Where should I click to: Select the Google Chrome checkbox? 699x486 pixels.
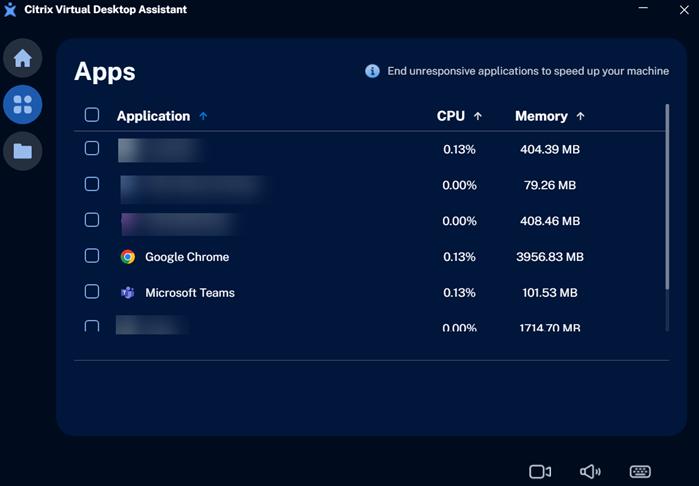(92, 255)
